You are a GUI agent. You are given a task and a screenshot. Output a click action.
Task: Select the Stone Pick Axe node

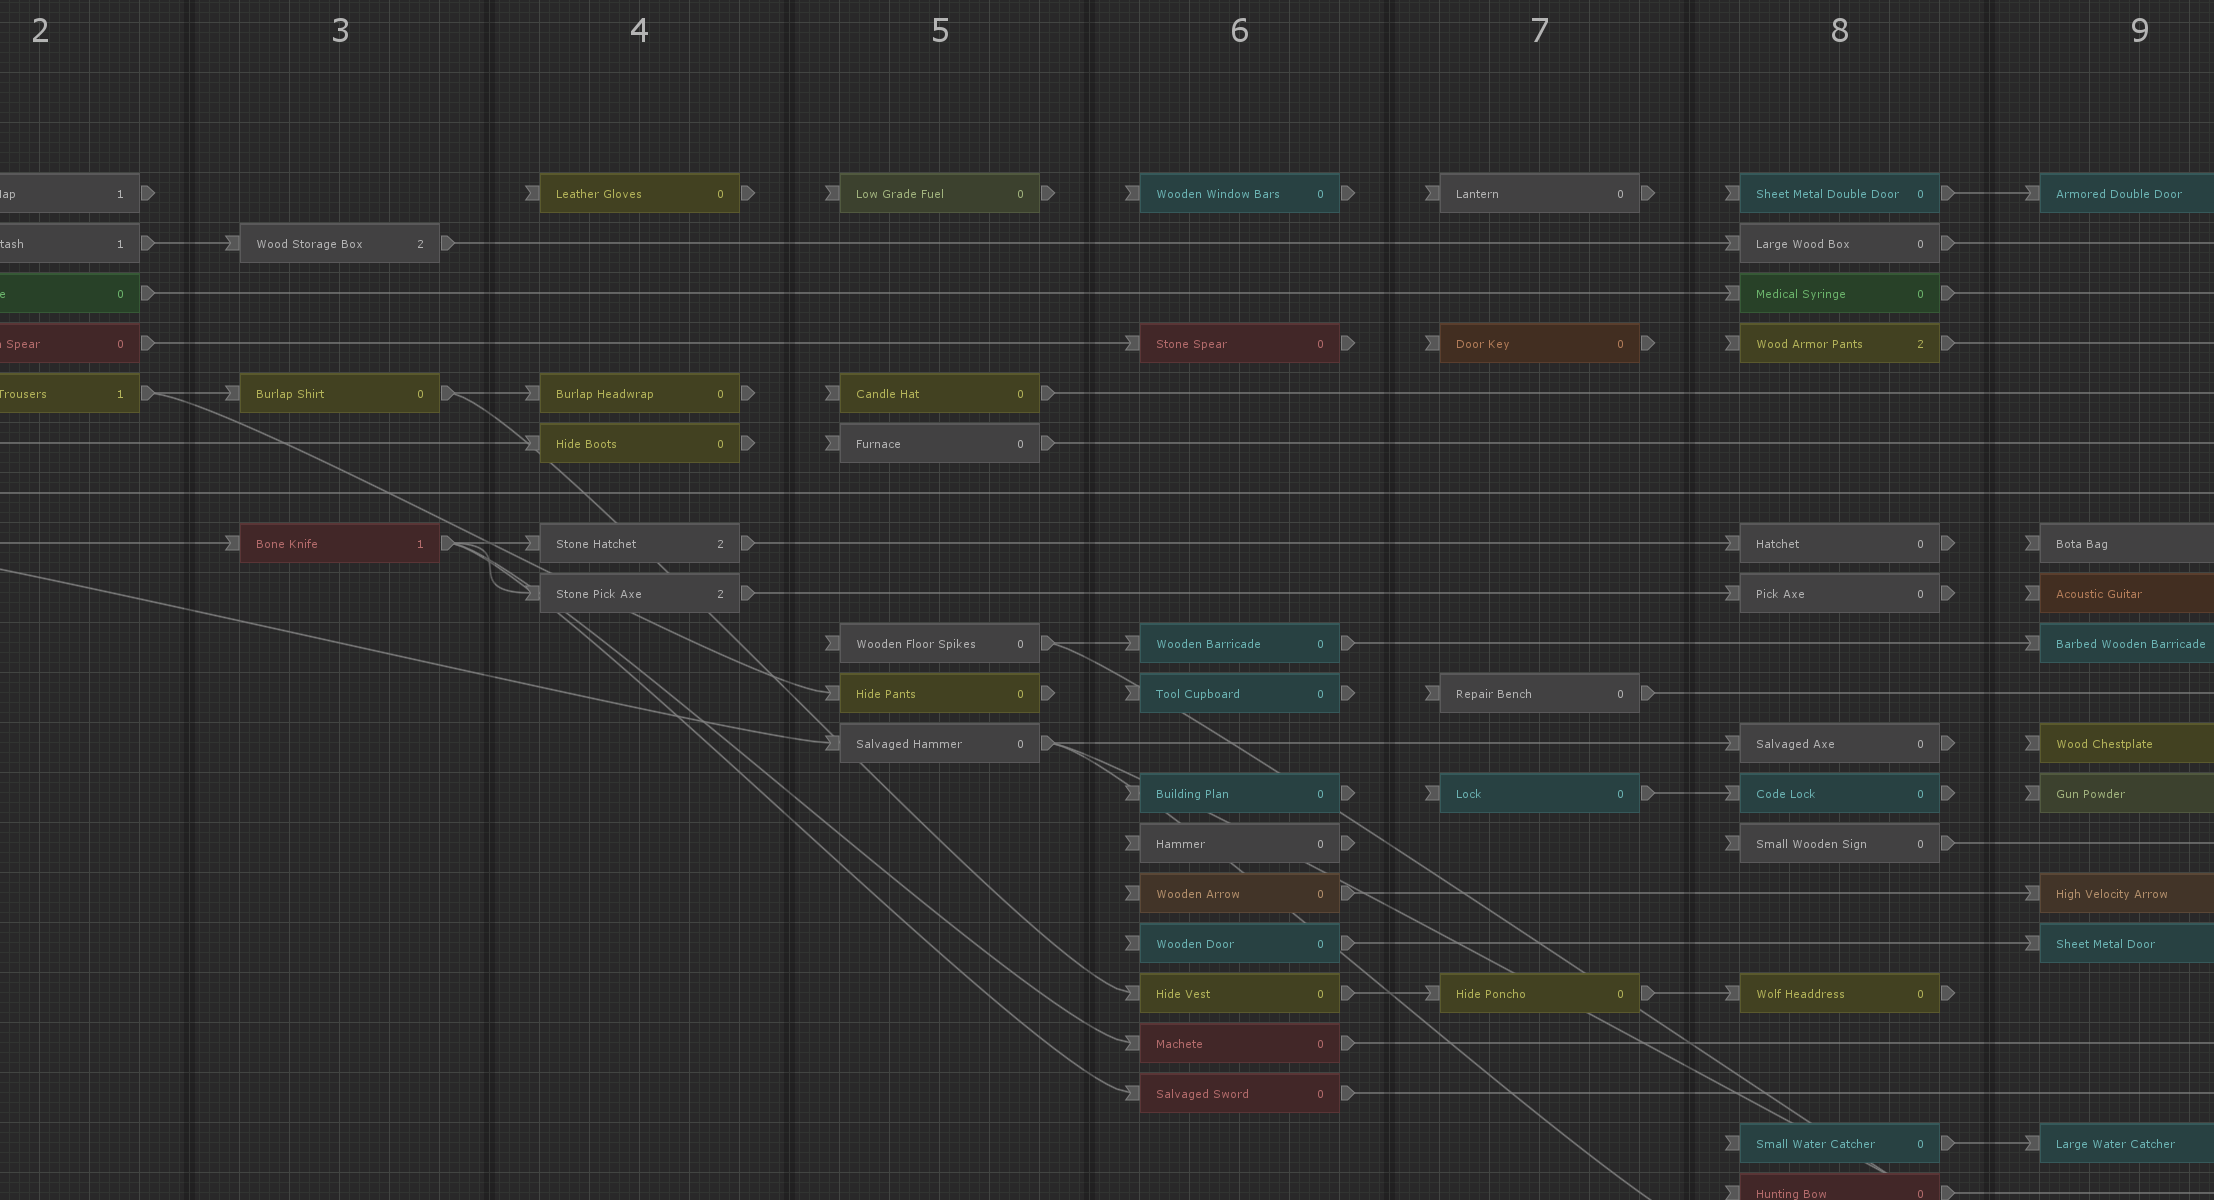(635, 593)
